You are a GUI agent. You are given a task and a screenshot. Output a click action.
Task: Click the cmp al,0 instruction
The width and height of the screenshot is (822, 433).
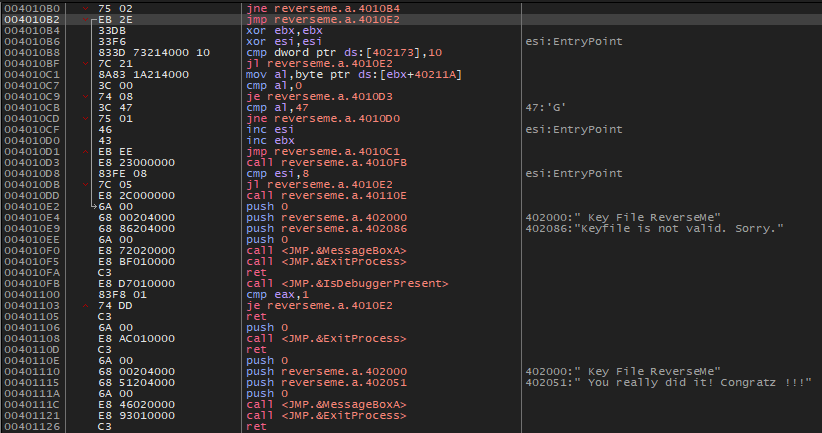point(273,85)
